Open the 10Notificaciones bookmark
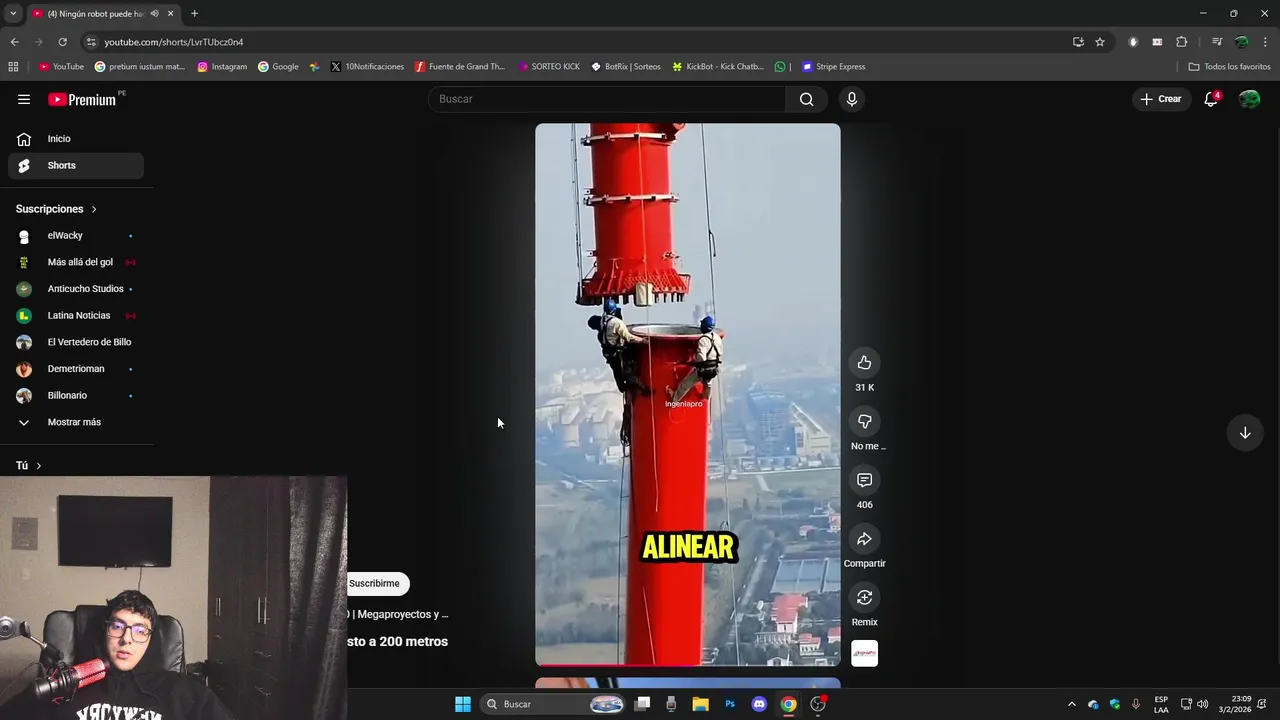This screenshot has width=1280, height=720. (367, 67)
